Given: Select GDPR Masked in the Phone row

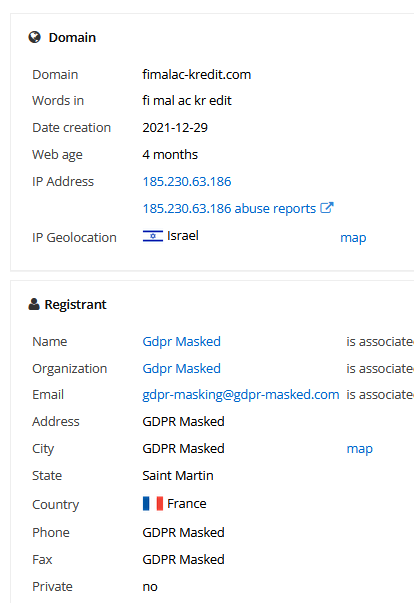Looking at the screenshot, I should (x=183, y=533).
